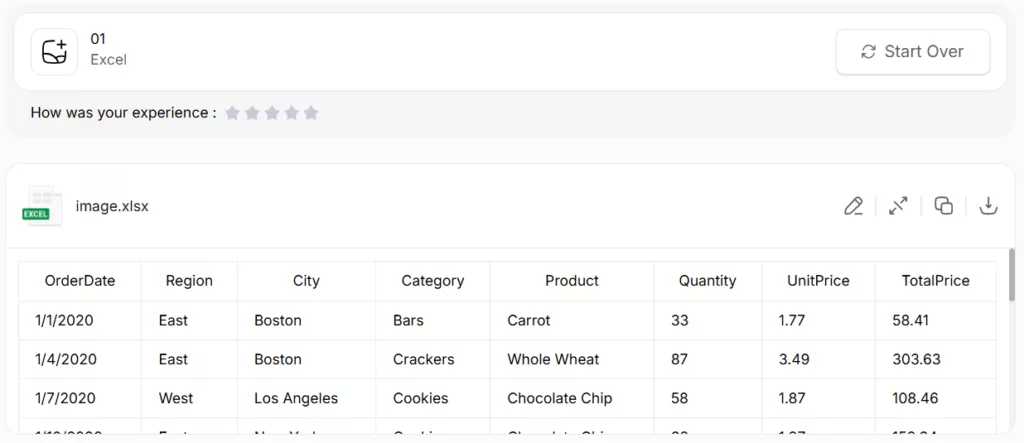Select the Region column header
Viewport: 1024px width, 443px height.
(x=189, y=281)
